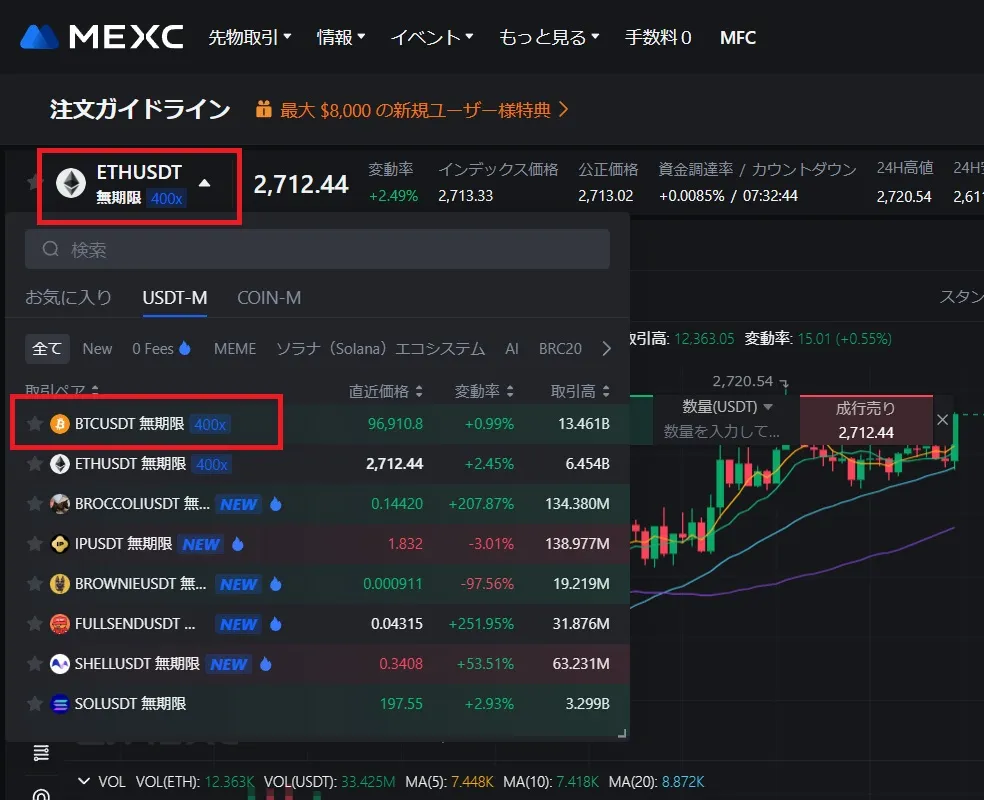Switch to the COIN-M tab
Viewport: 984px width, 800px height.
[x=268, y=297]
